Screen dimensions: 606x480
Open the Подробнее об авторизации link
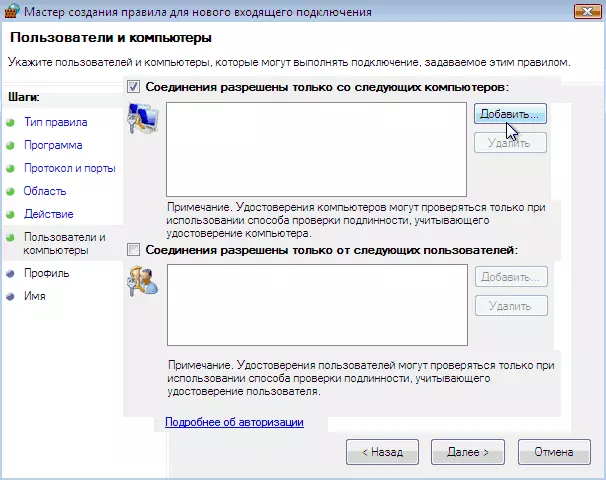[x=234, y=422]
